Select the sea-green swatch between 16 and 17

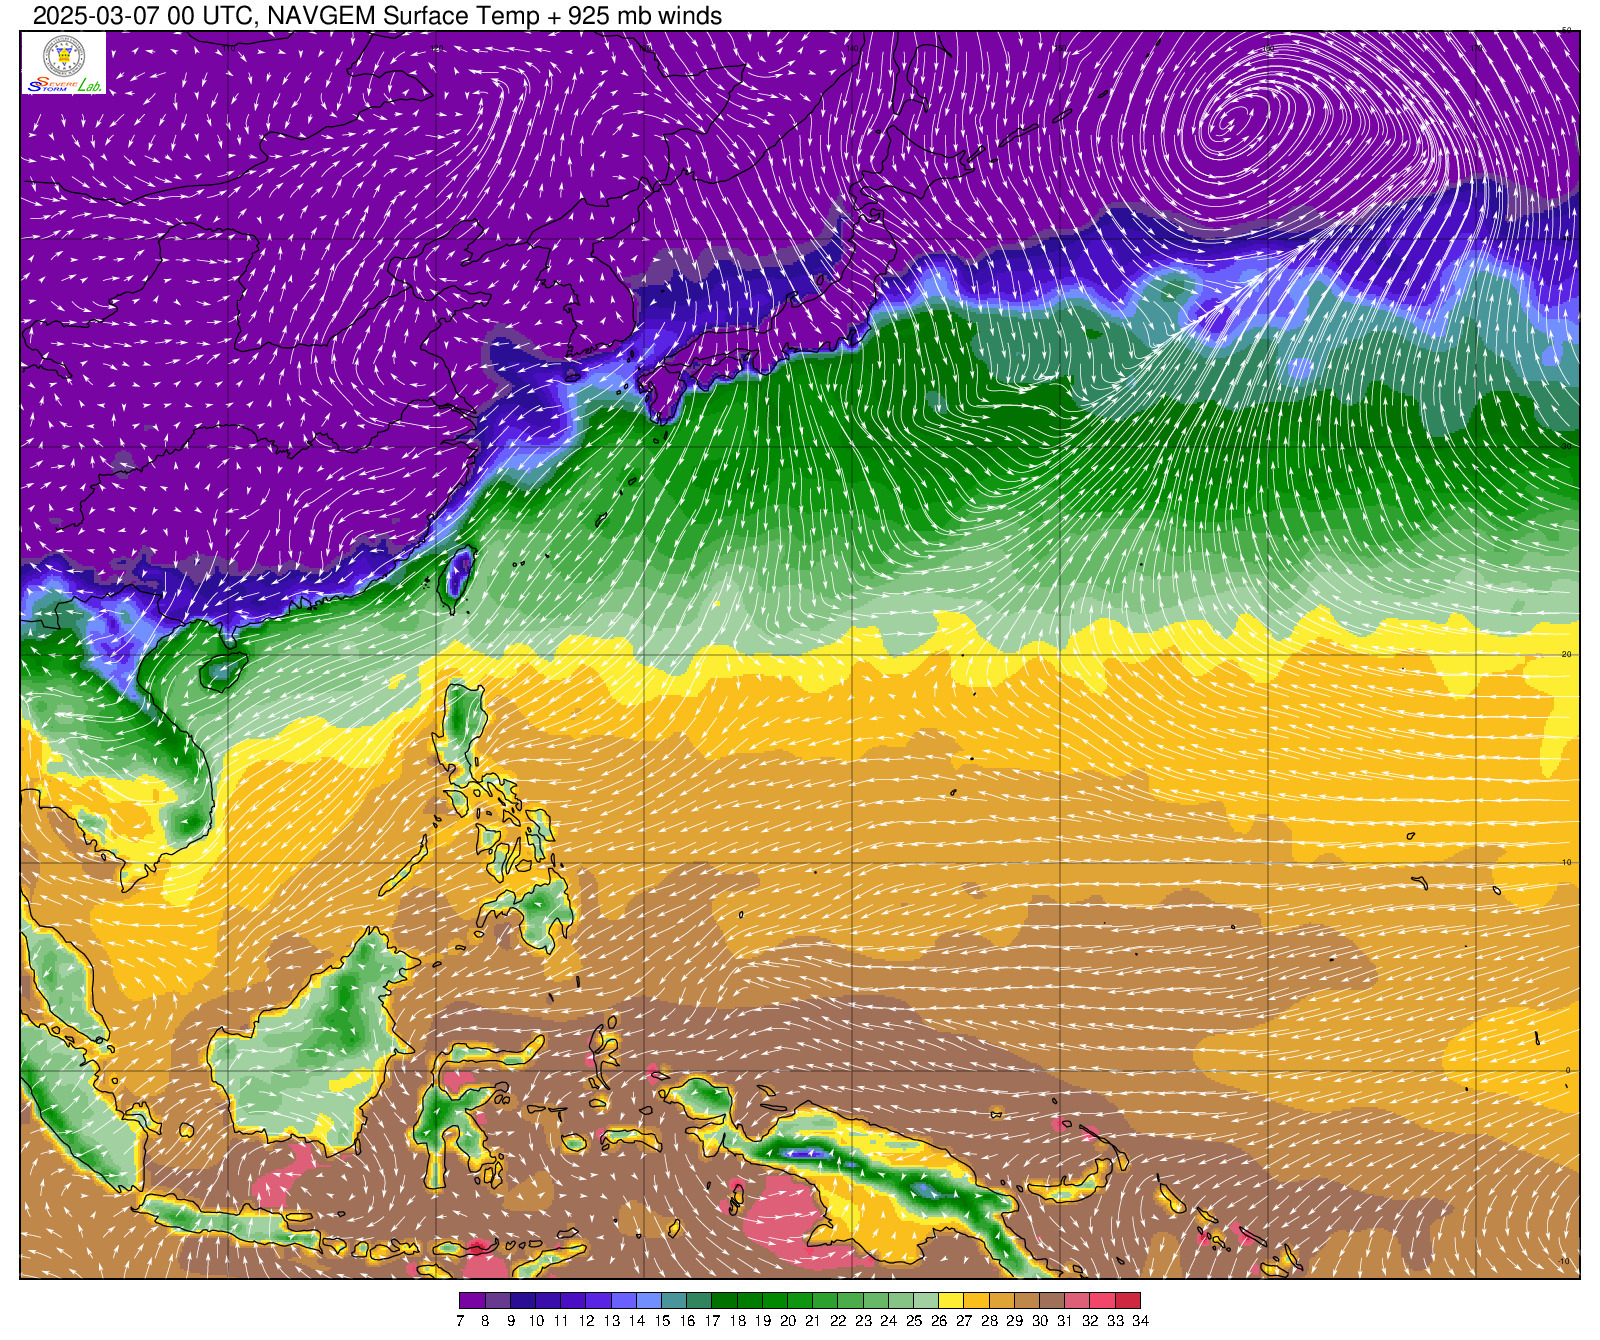point(699,1301)
